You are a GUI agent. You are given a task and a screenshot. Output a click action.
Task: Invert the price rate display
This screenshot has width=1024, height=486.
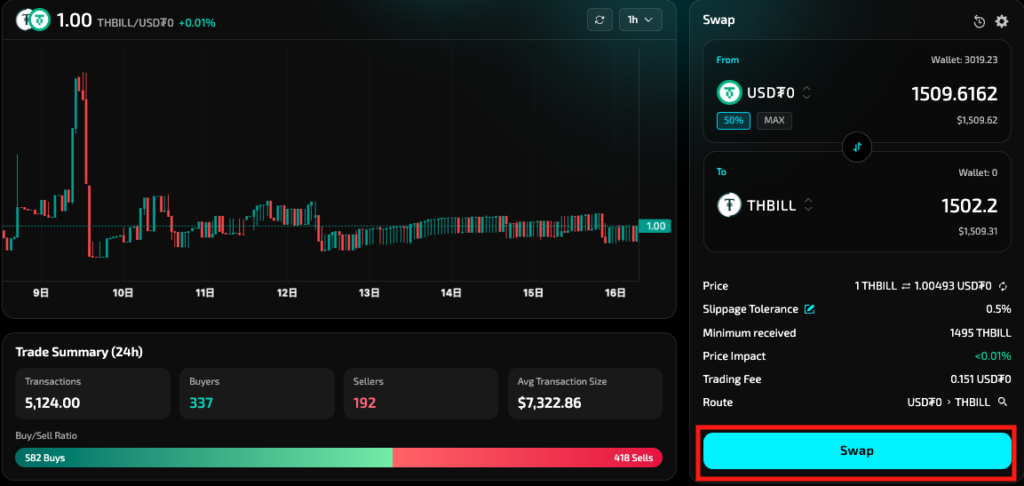pos(905,286)
